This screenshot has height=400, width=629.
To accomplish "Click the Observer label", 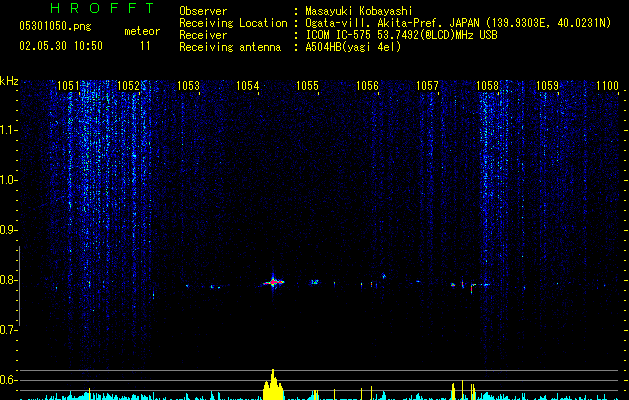I will point(203,11).
